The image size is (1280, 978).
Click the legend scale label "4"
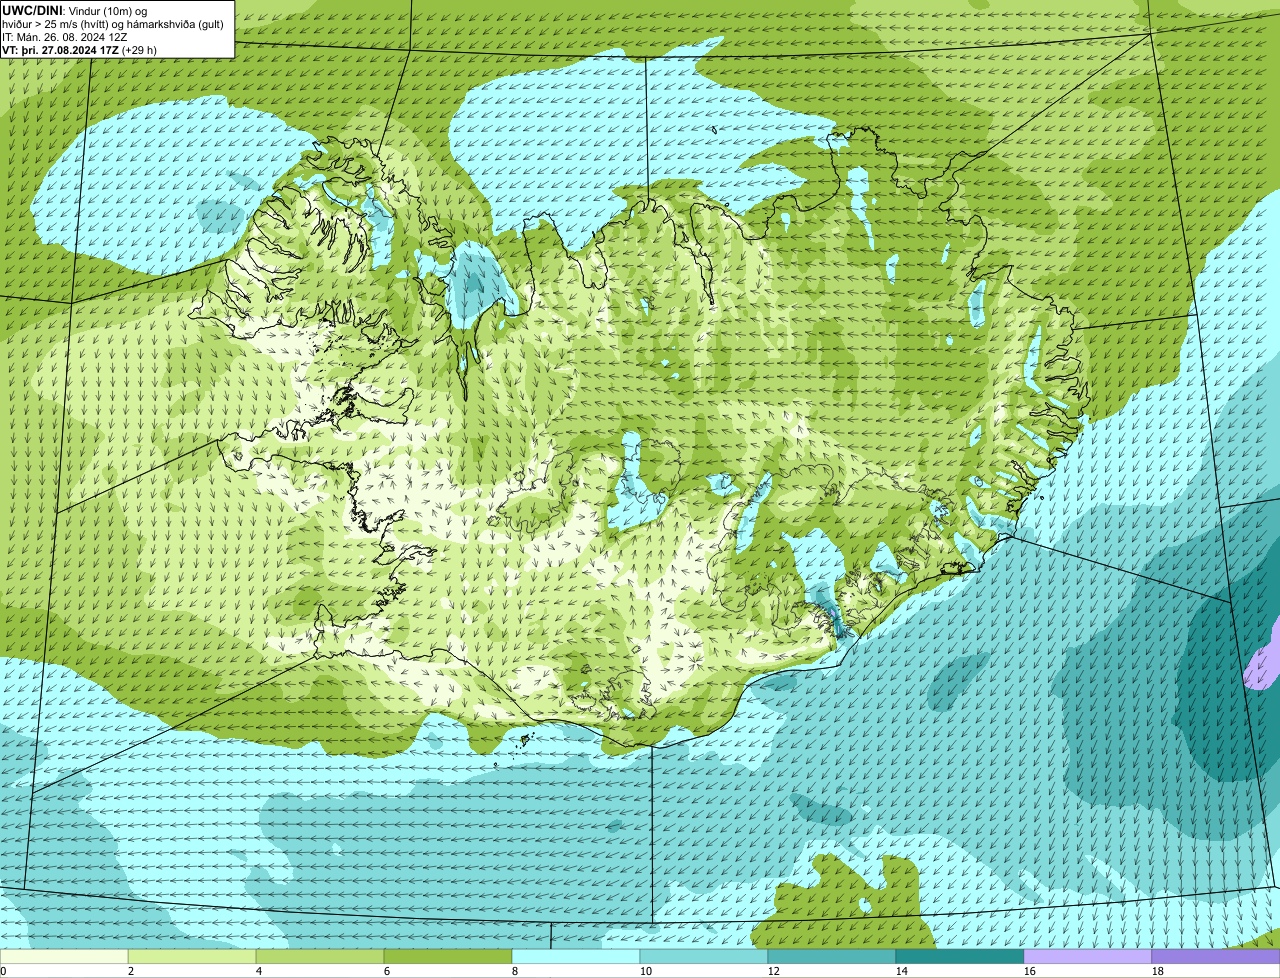click(259, 971)
